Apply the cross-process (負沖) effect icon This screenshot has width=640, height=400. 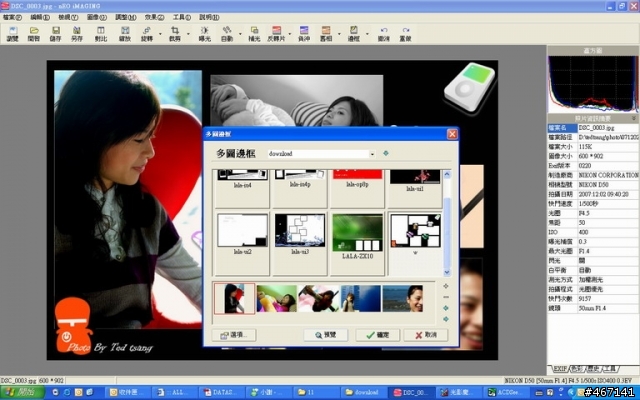click(x=304, y=34)
